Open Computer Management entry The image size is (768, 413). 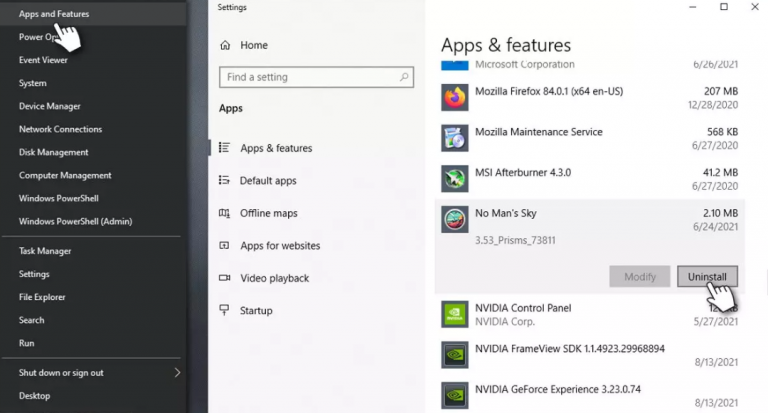pyautogui.click(x=65, y=175)
